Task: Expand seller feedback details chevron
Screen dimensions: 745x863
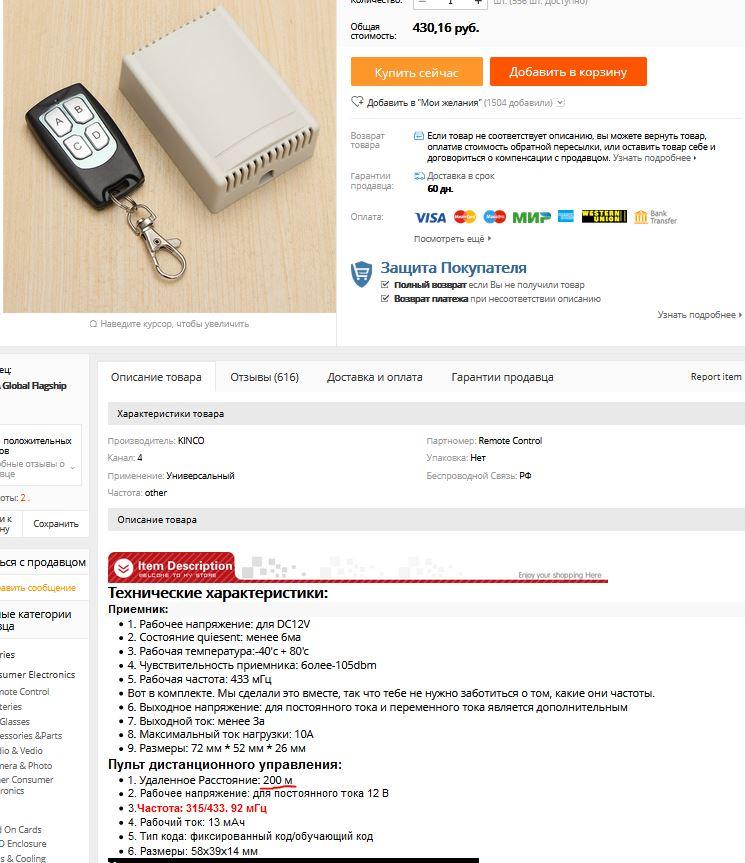Action: (73, 468)
